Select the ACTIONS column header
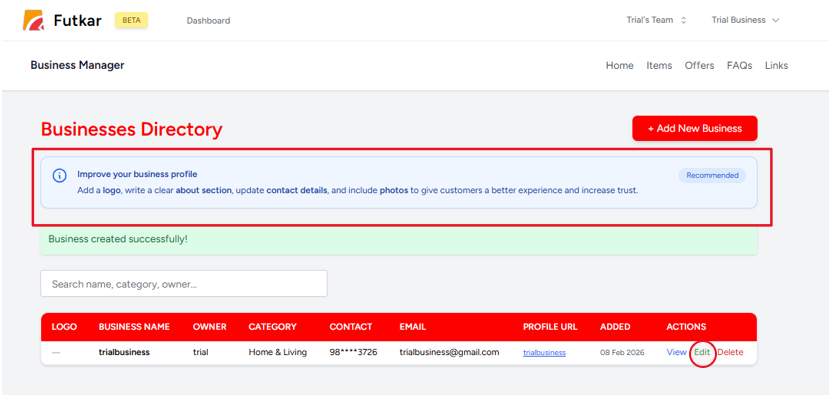Viewport: 830px width, 395px height. coord(686,327)
